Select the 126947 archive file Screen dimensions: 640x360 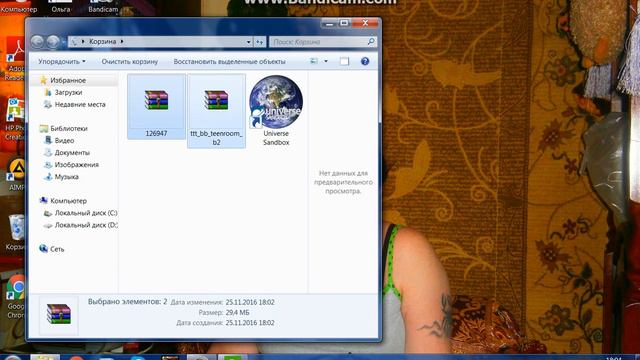(156, 107)
